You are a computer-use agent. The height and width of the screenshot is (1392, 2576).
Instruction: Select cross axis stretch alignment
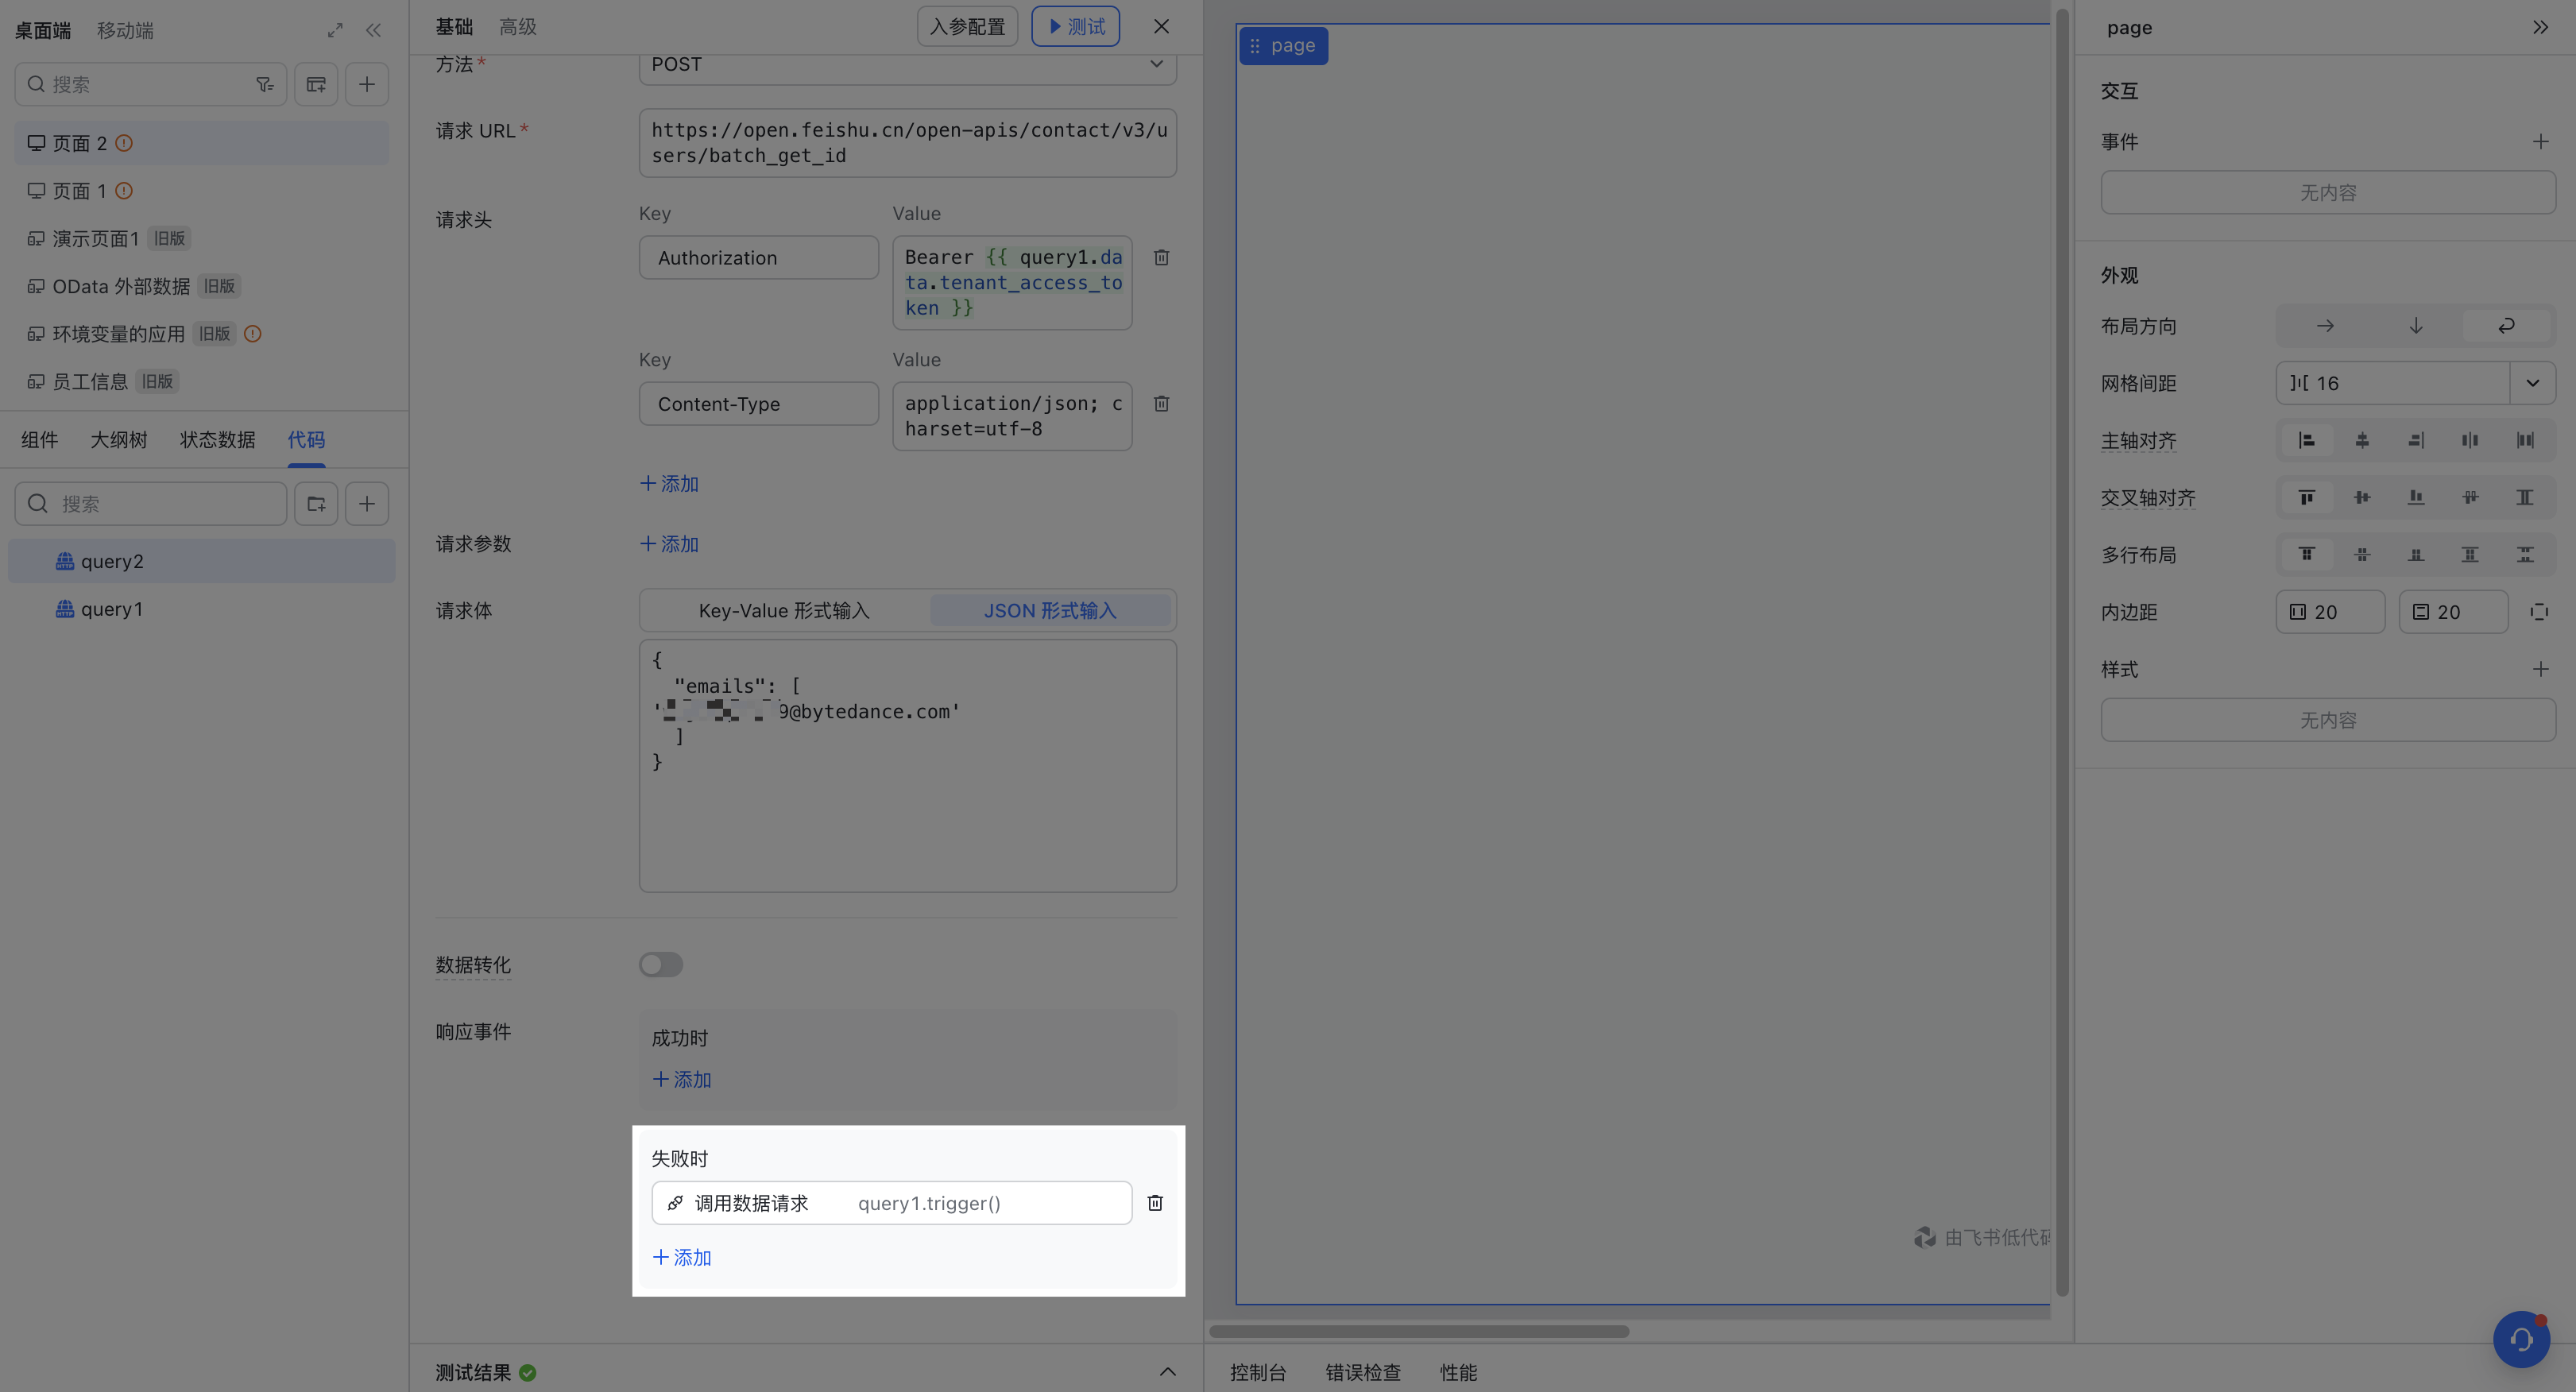point(2524,498)
